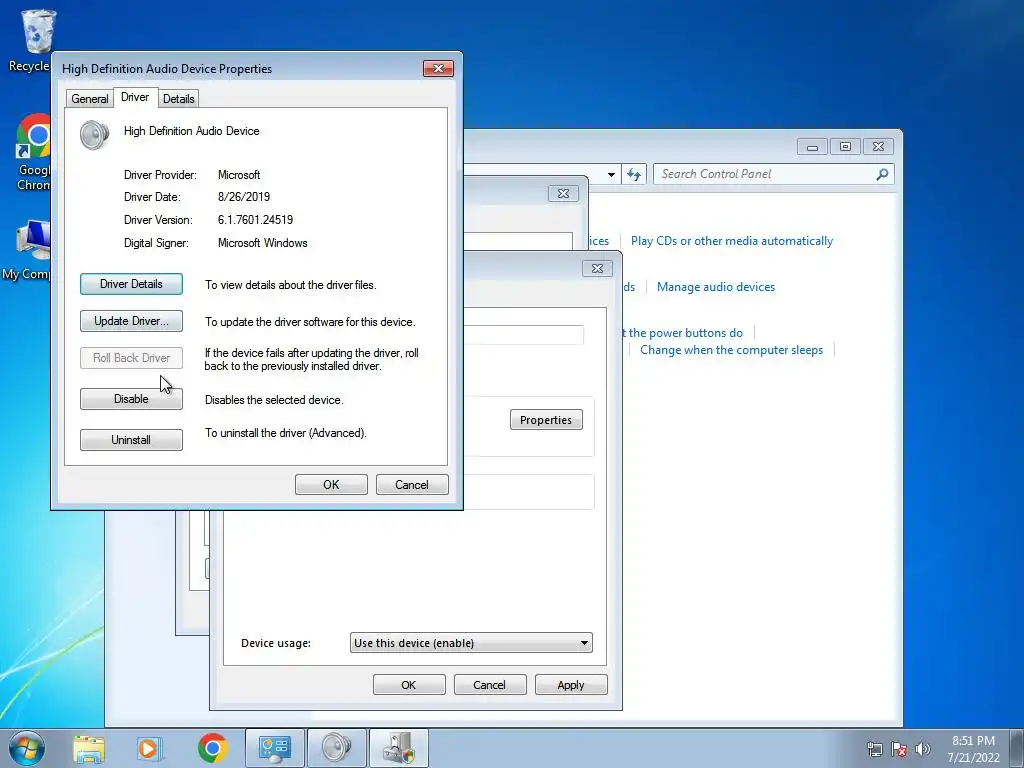The image size is (1024, 768).
Task: Switch to the device properties taskbar button
Action: point(398,748)
